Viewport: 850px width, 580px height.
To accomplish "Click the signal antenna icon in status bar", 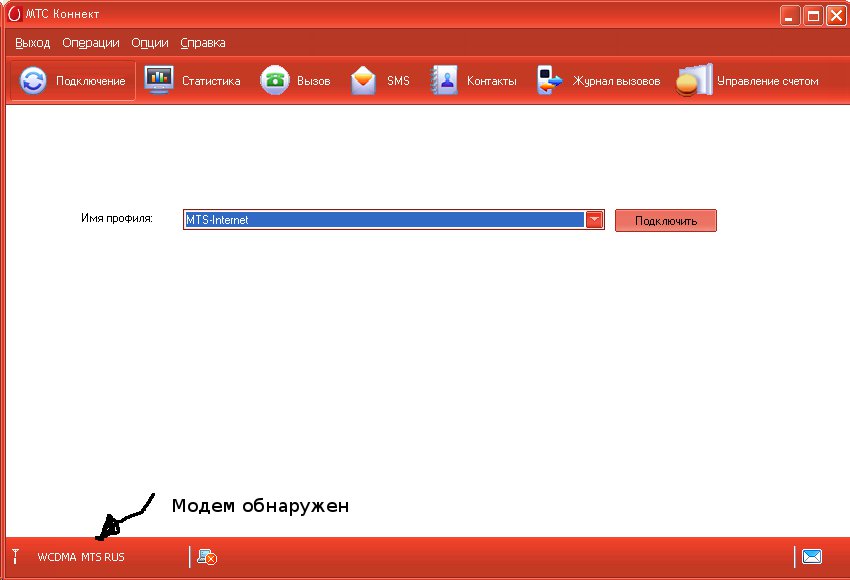I will click(x=15, y=556).
